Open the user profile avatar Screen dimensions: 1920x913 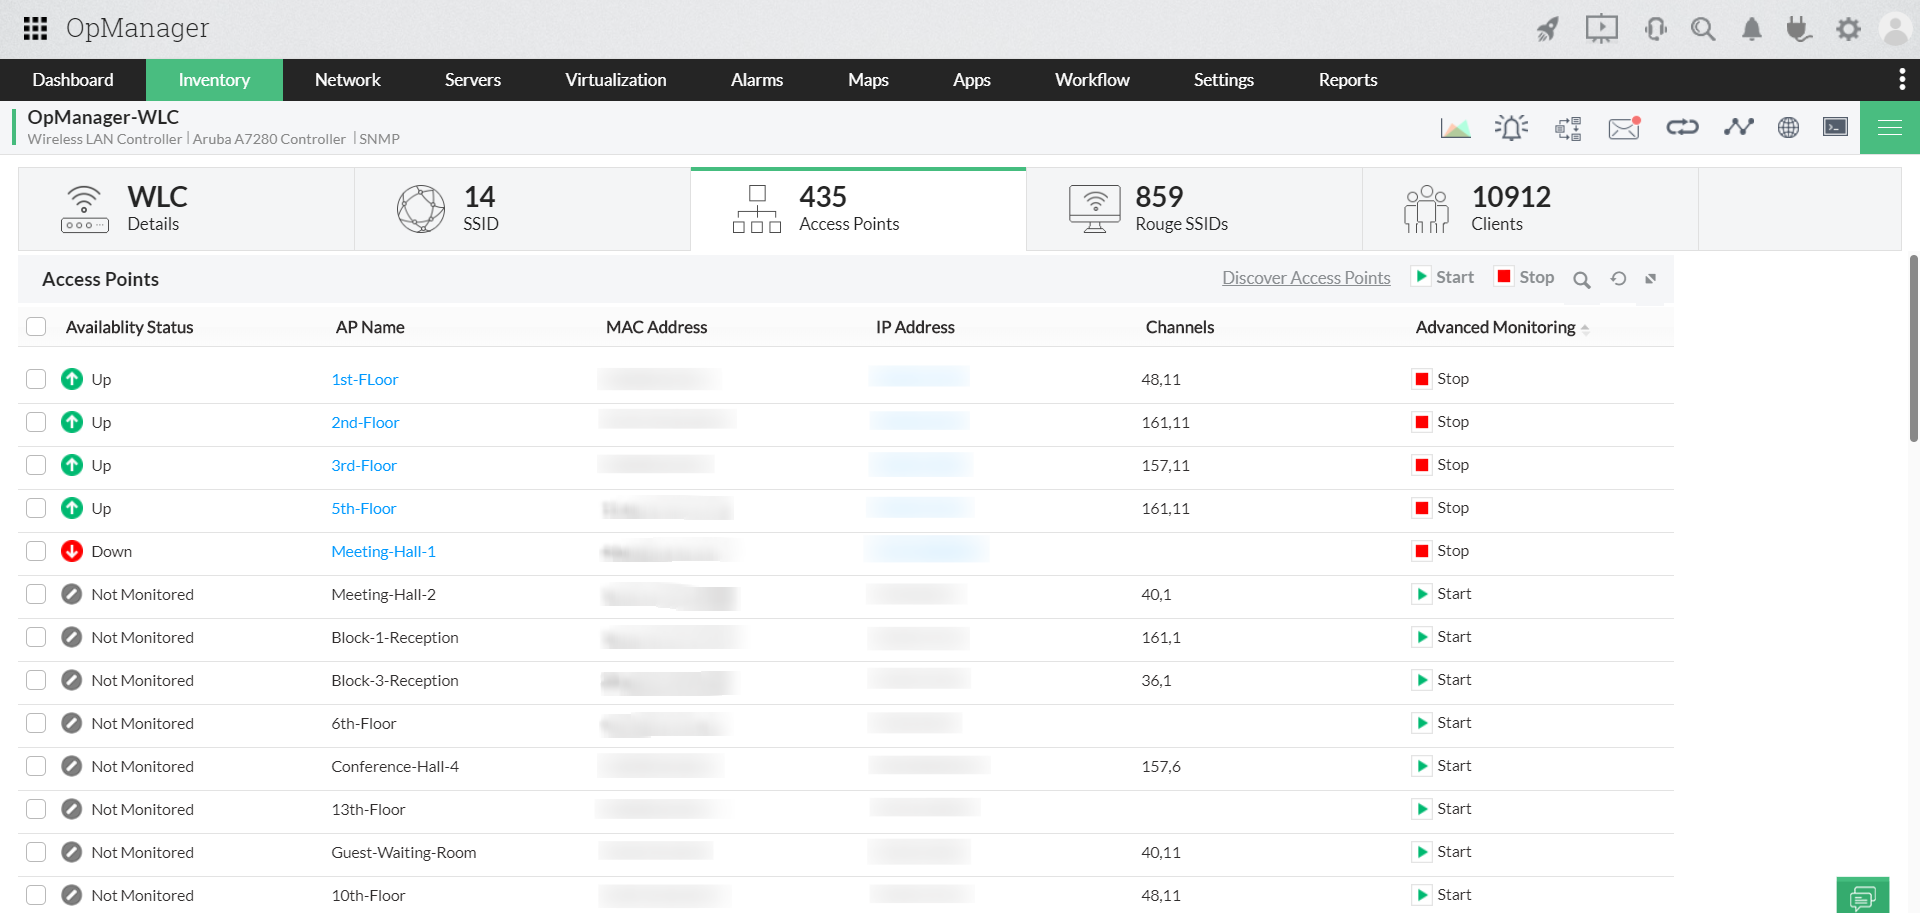pos(1895,29)
